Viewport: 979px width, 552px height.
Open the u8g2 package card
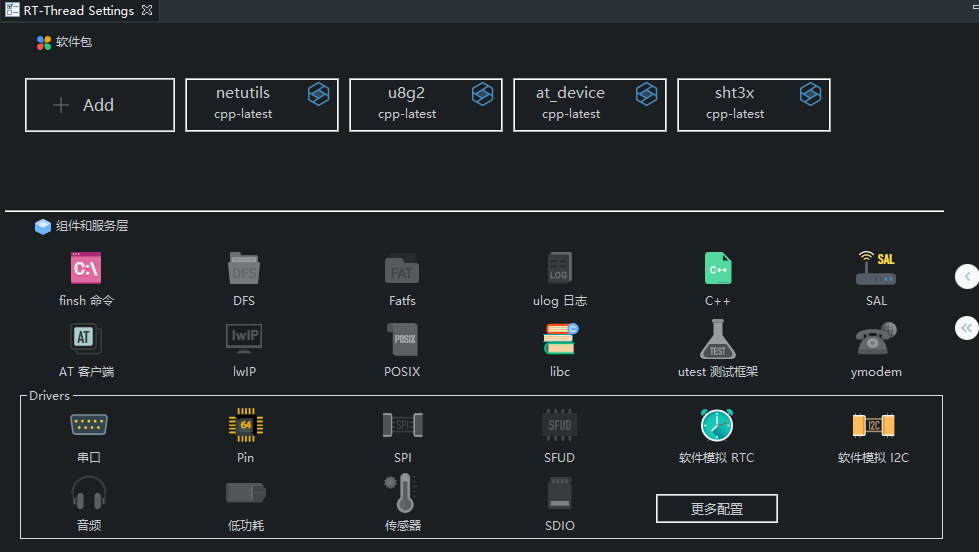tap(426, 105)
